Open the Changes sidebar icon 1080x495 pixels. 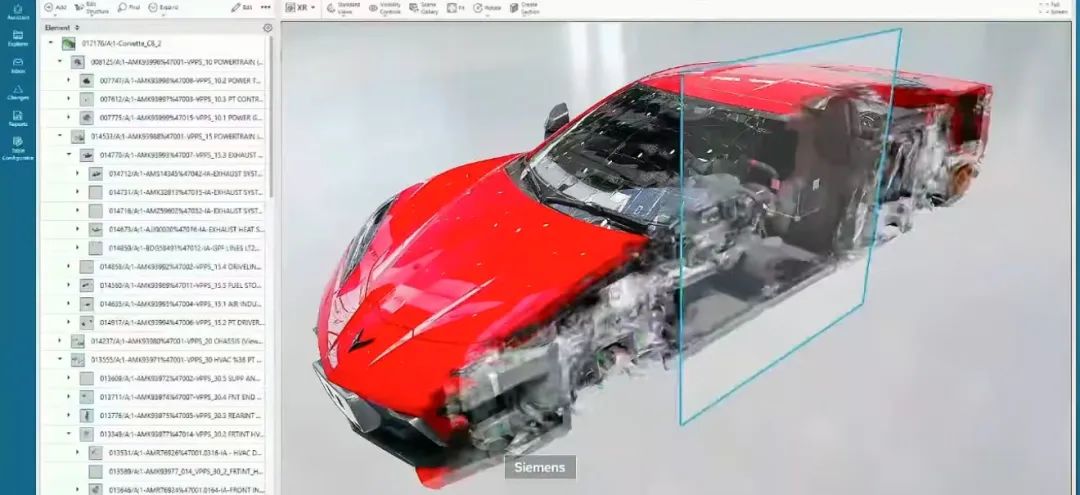pyautogui.click(x=17, y=91)
